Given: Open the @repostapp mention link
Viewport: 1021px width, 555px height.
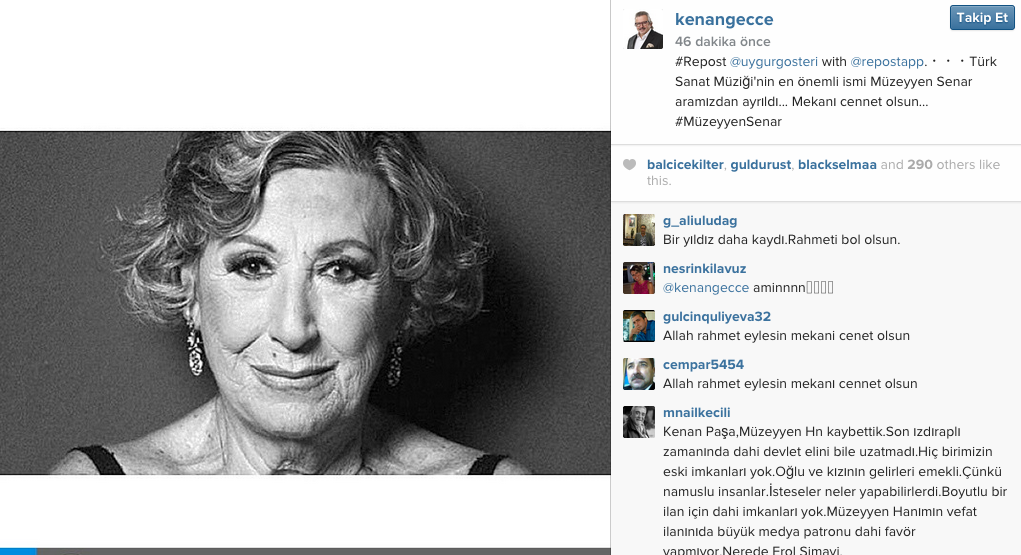Looking at the screenshot, I should [x=887, y=62].
